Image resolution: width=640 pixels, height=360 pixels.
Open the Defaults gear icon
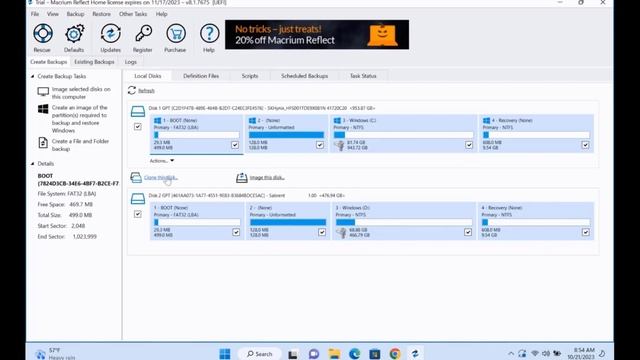pyautogui.click(x=74, y=33)
